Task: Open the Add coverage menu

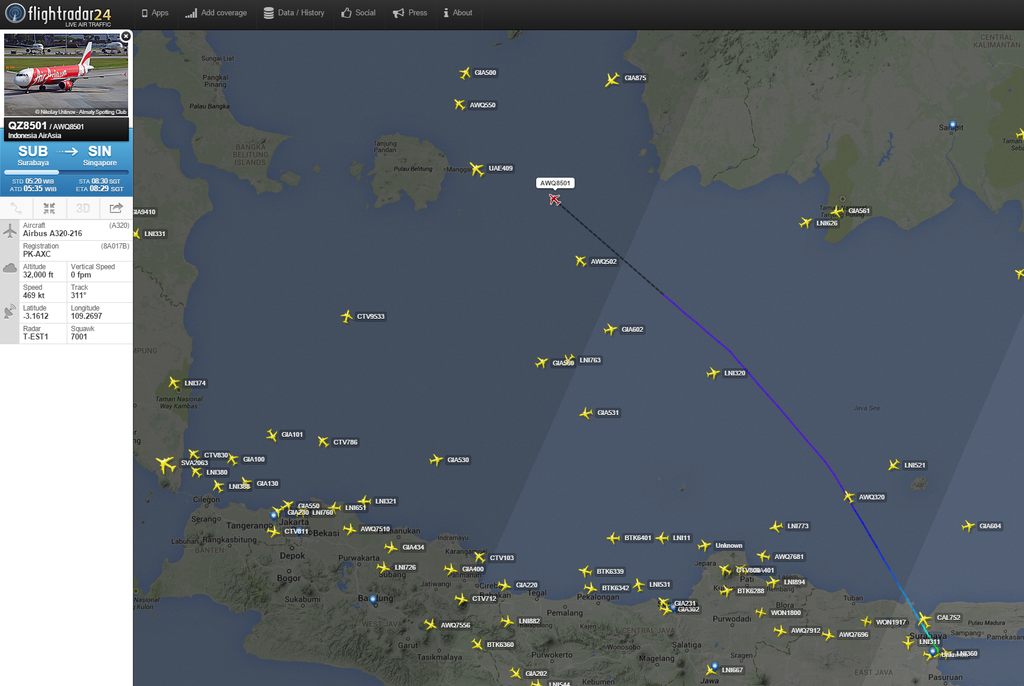Action: 216,13
